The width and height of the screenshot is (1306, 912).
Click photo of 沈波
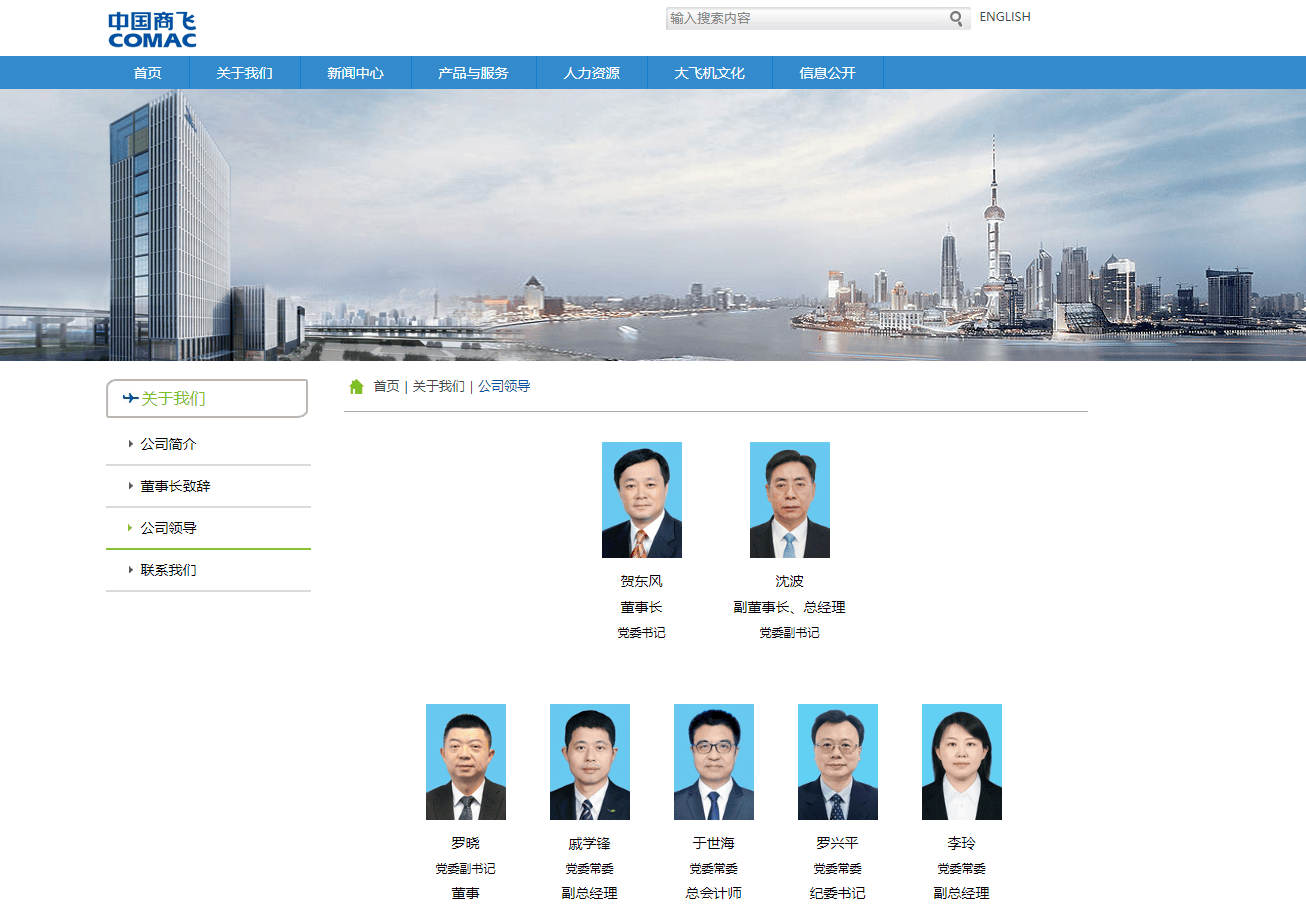click(790, 500)
